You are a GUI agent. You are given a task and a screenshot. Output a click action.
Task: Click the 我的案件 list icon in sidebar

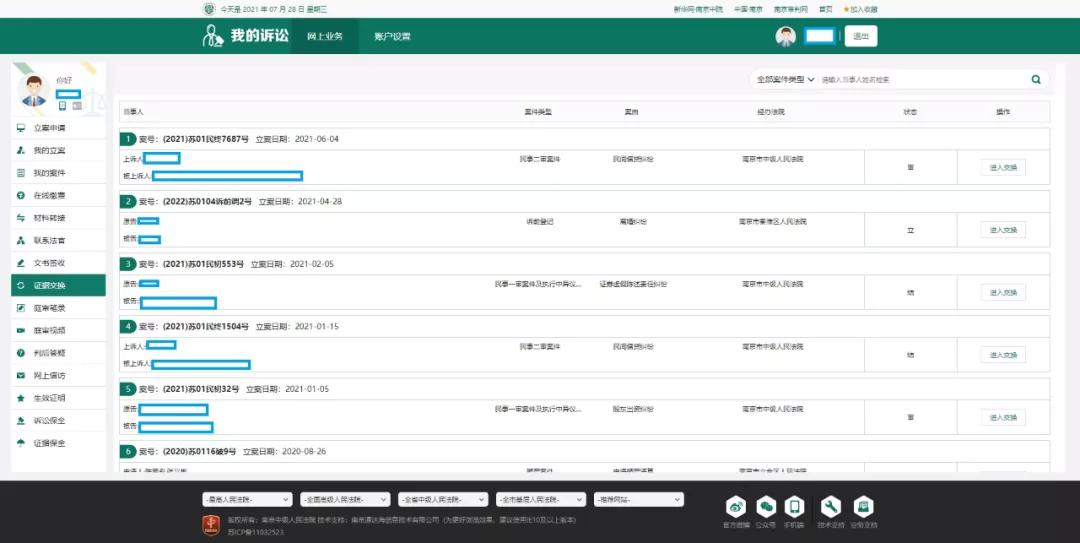click(x=21, y=173)
